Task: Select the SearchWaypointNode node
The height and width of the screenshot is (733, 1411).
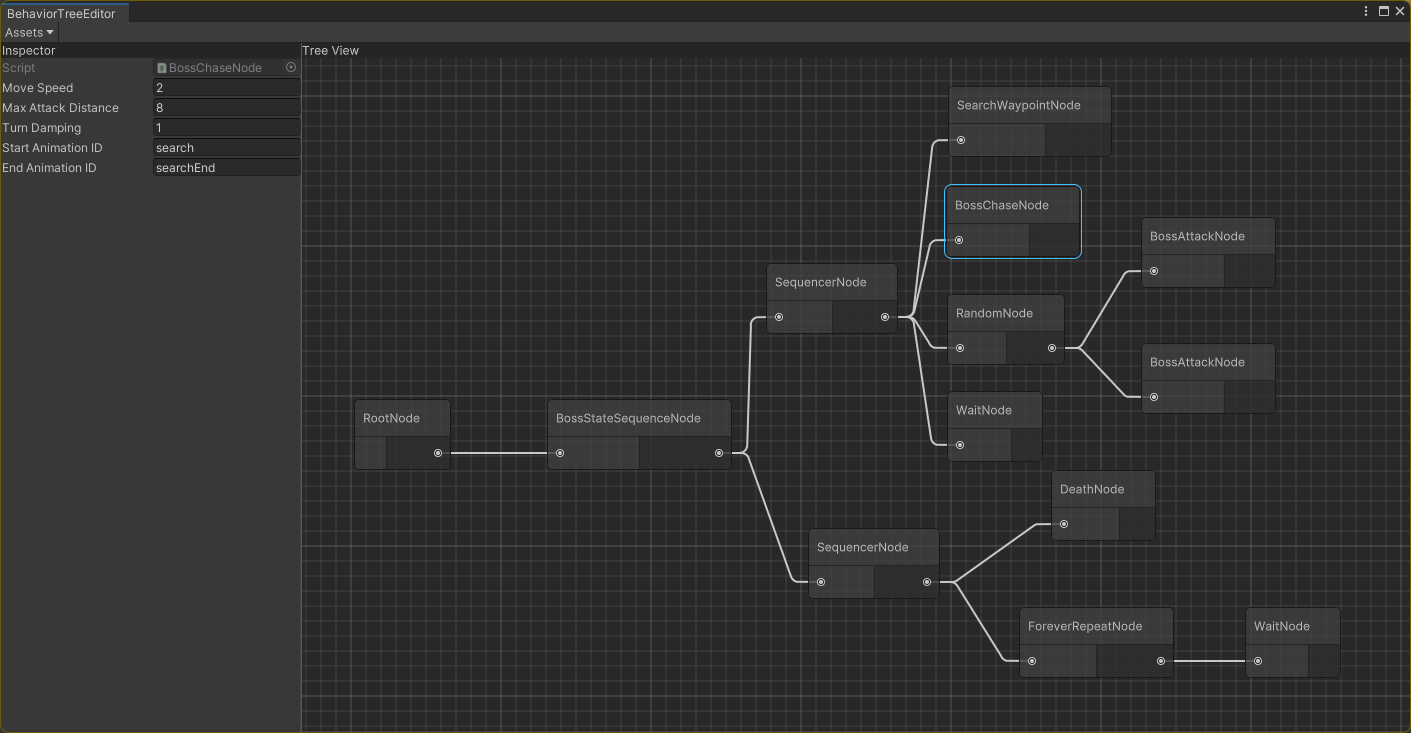Action: [1030, 121]
